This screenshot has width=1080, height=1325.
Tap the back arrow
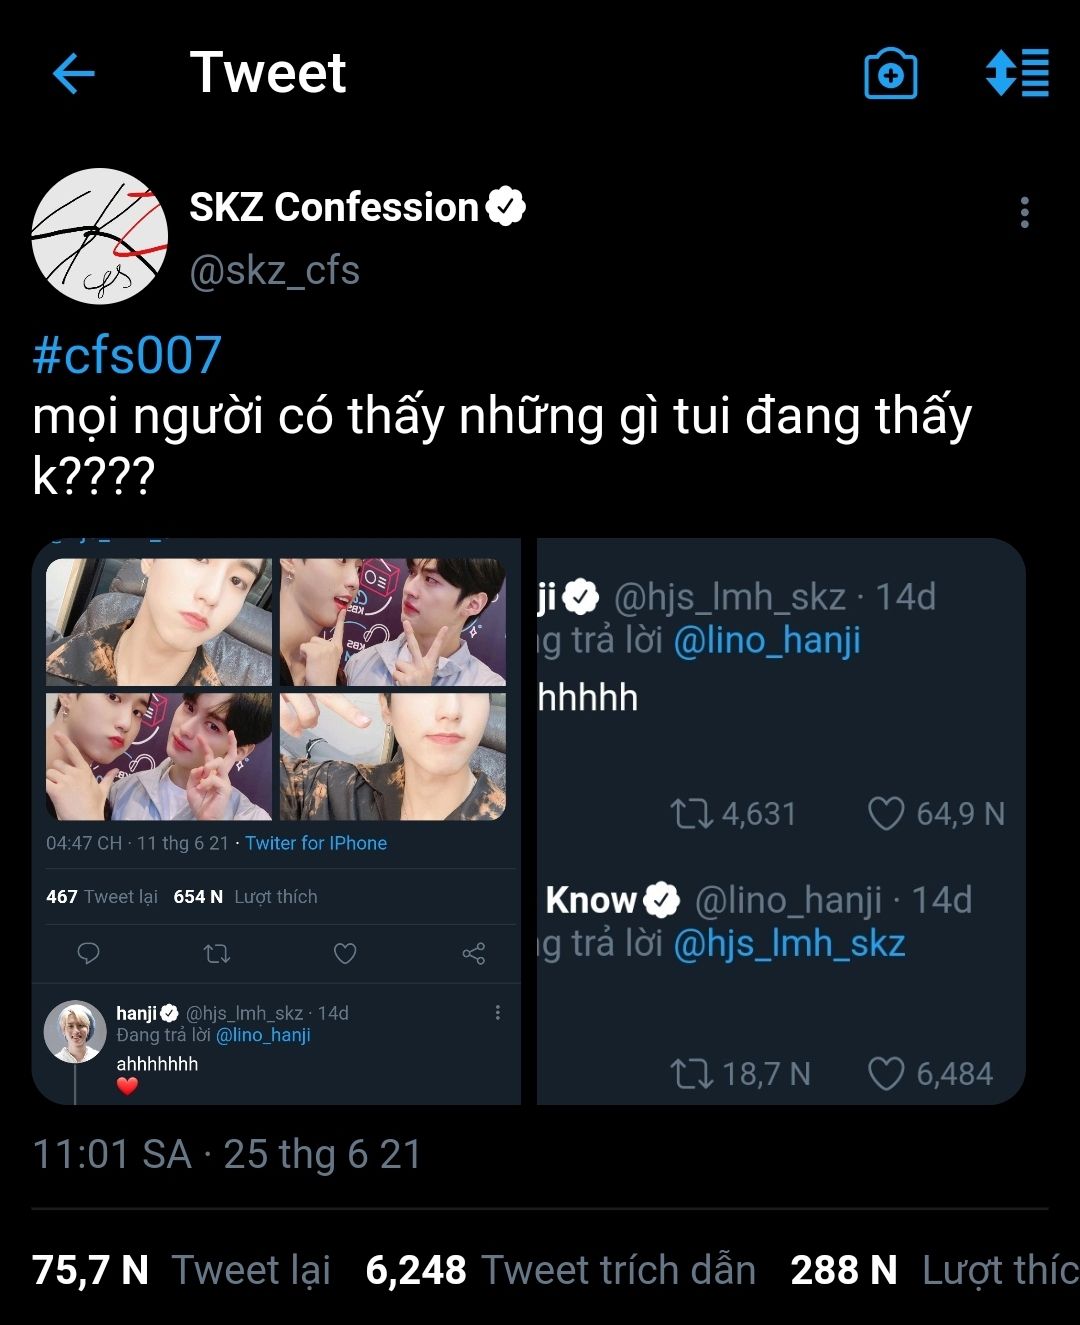tap(73, 74)
